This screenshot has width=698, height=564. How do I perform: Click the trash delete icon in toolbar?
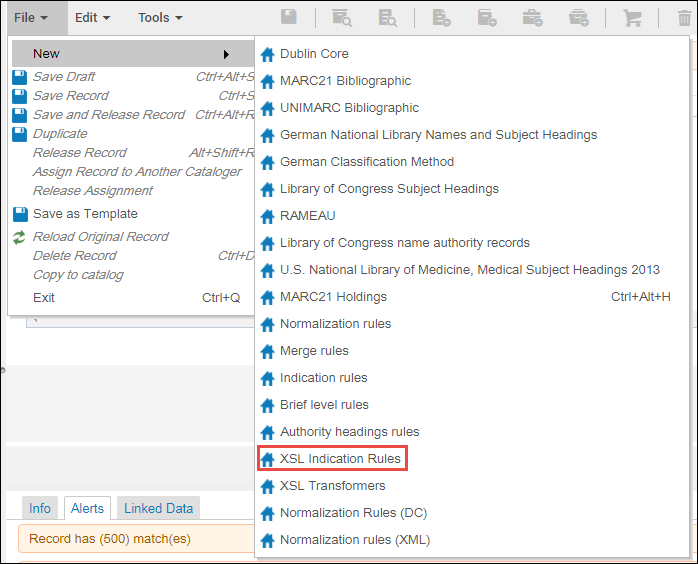684,17
